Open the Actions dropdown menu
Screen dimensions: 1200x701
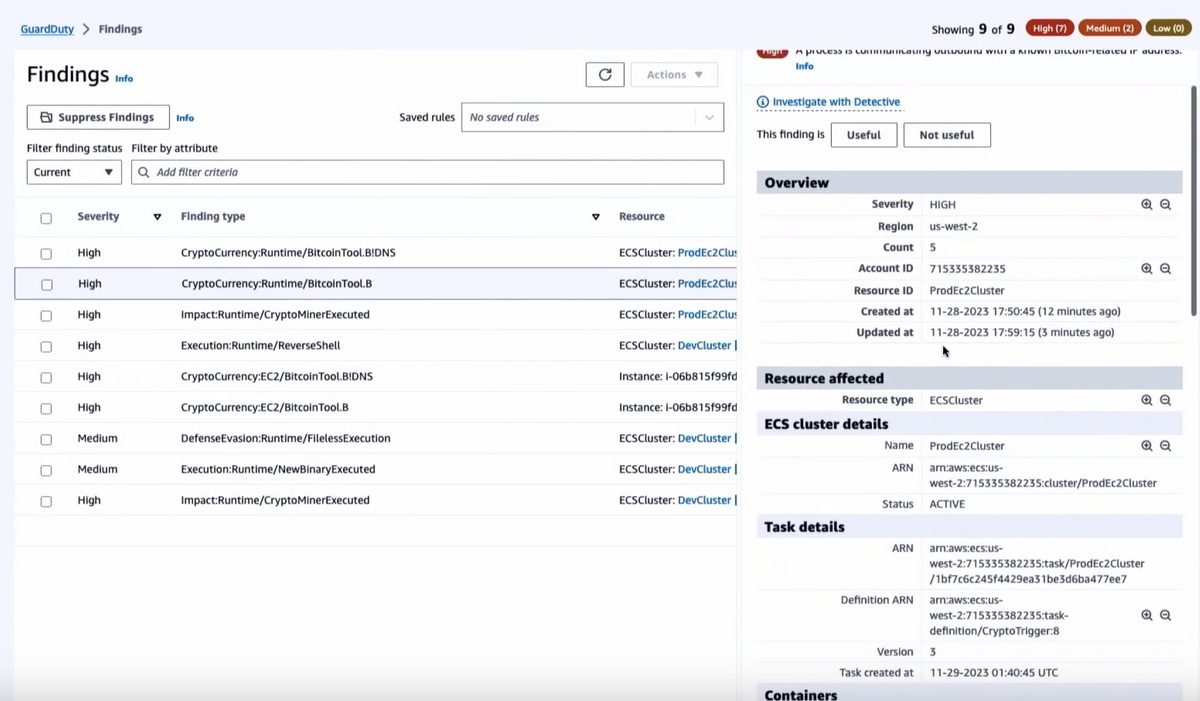click(674, 75)
